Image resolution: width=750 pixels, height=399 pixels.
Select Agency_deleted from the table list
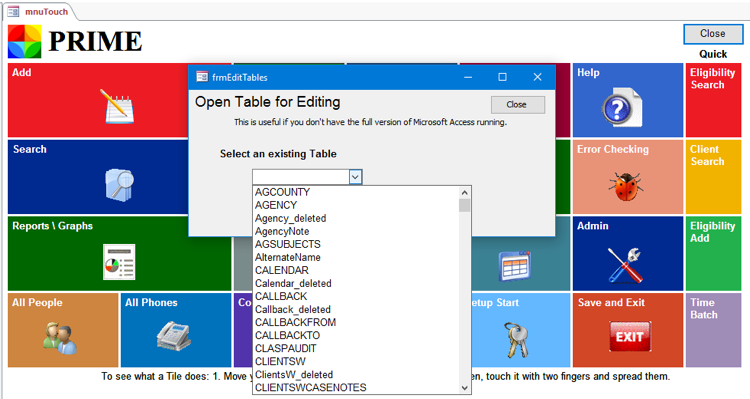[356, 218]
